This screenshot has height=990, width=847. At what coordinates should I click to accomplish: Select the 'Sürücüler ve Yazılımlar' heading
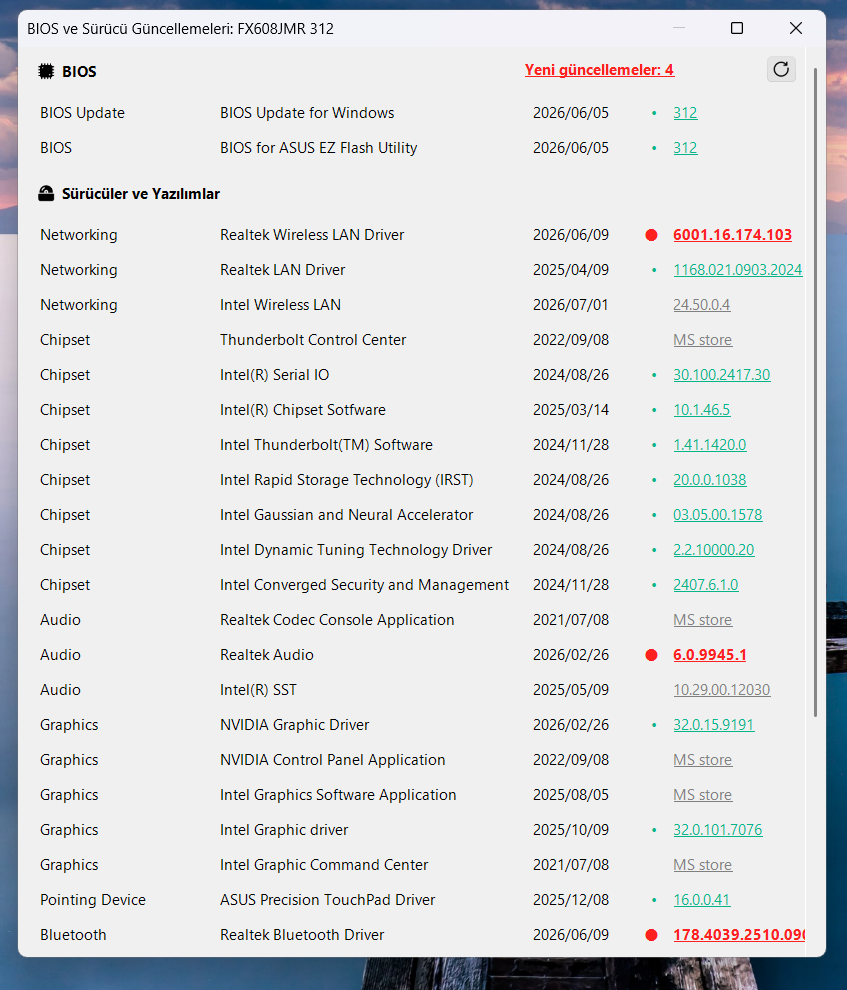pyautogui.click(x=141, y=194)
